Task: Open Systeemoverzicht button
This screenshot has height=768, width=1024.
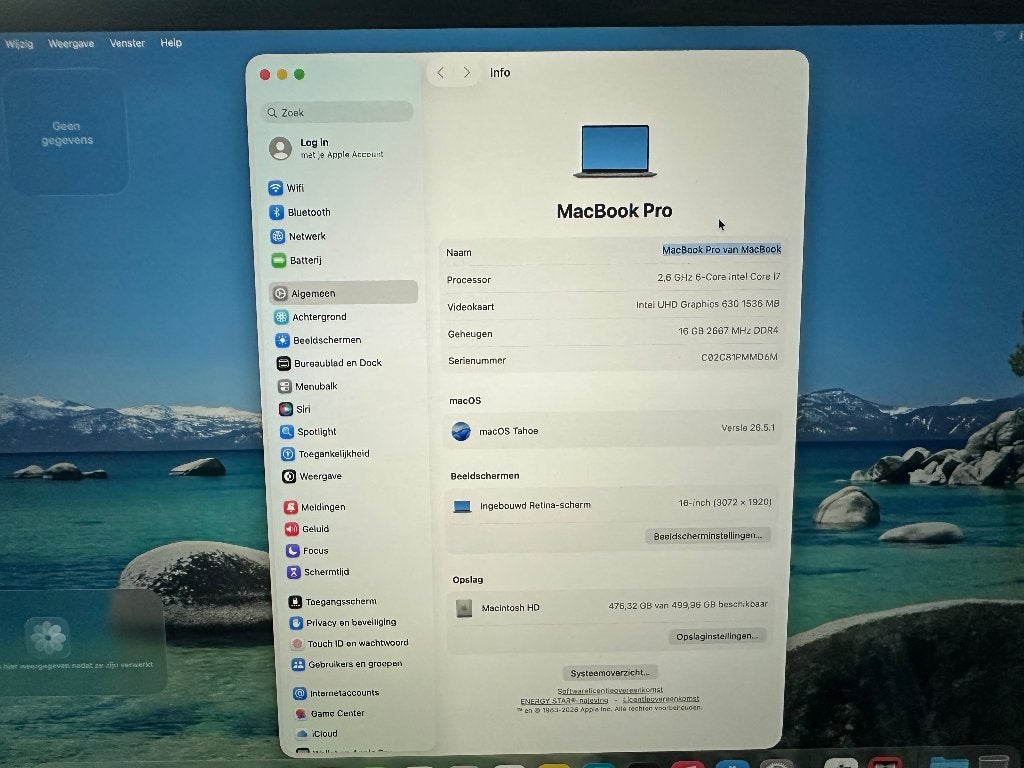Action: coord(610,673)
